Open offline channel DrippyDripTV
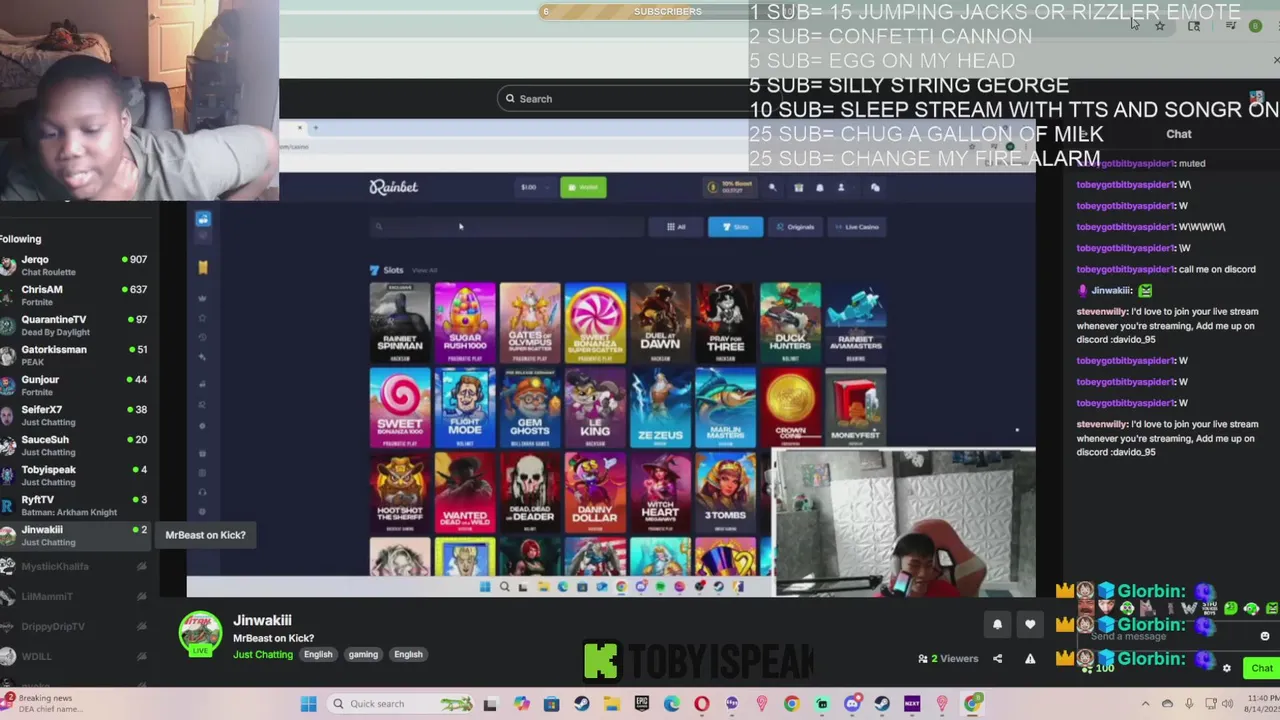 pyautogui.click(x=75, y=626)
